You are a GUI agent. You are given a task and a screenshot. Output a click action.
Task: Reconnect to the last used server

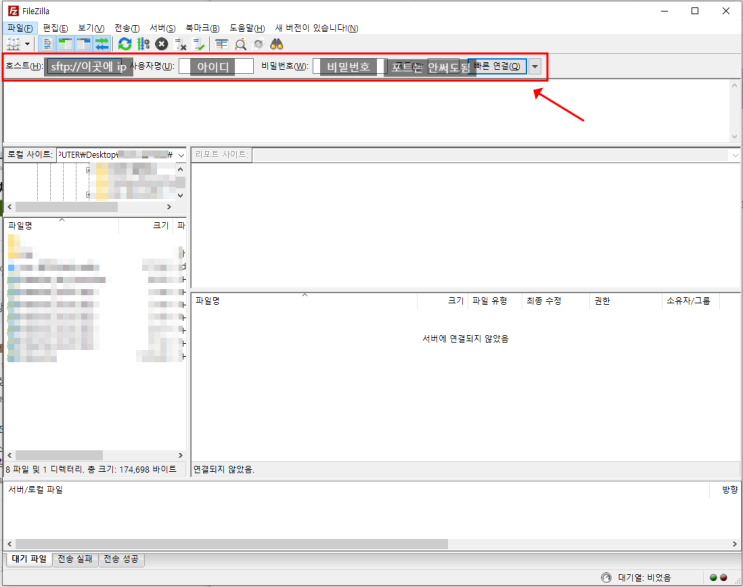[x=199, y=44]
